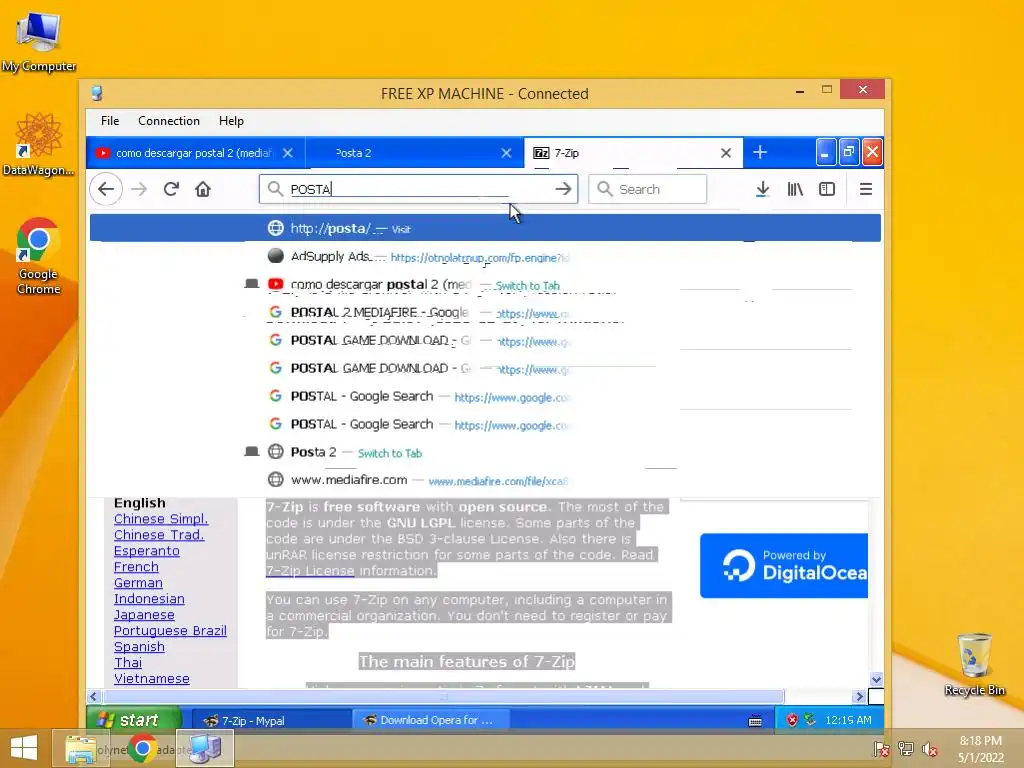Viewport: 1024px width, 768px height.
Task: Close the como descargar postal 2 tab
Action: click(x=288, y=153)
